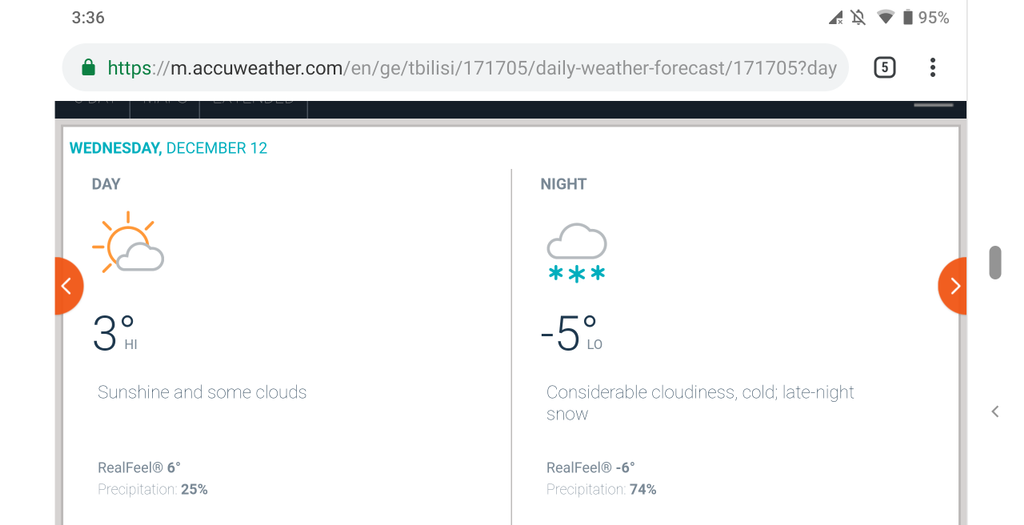Tap battery icon showing 95%

tap(908, 18)
